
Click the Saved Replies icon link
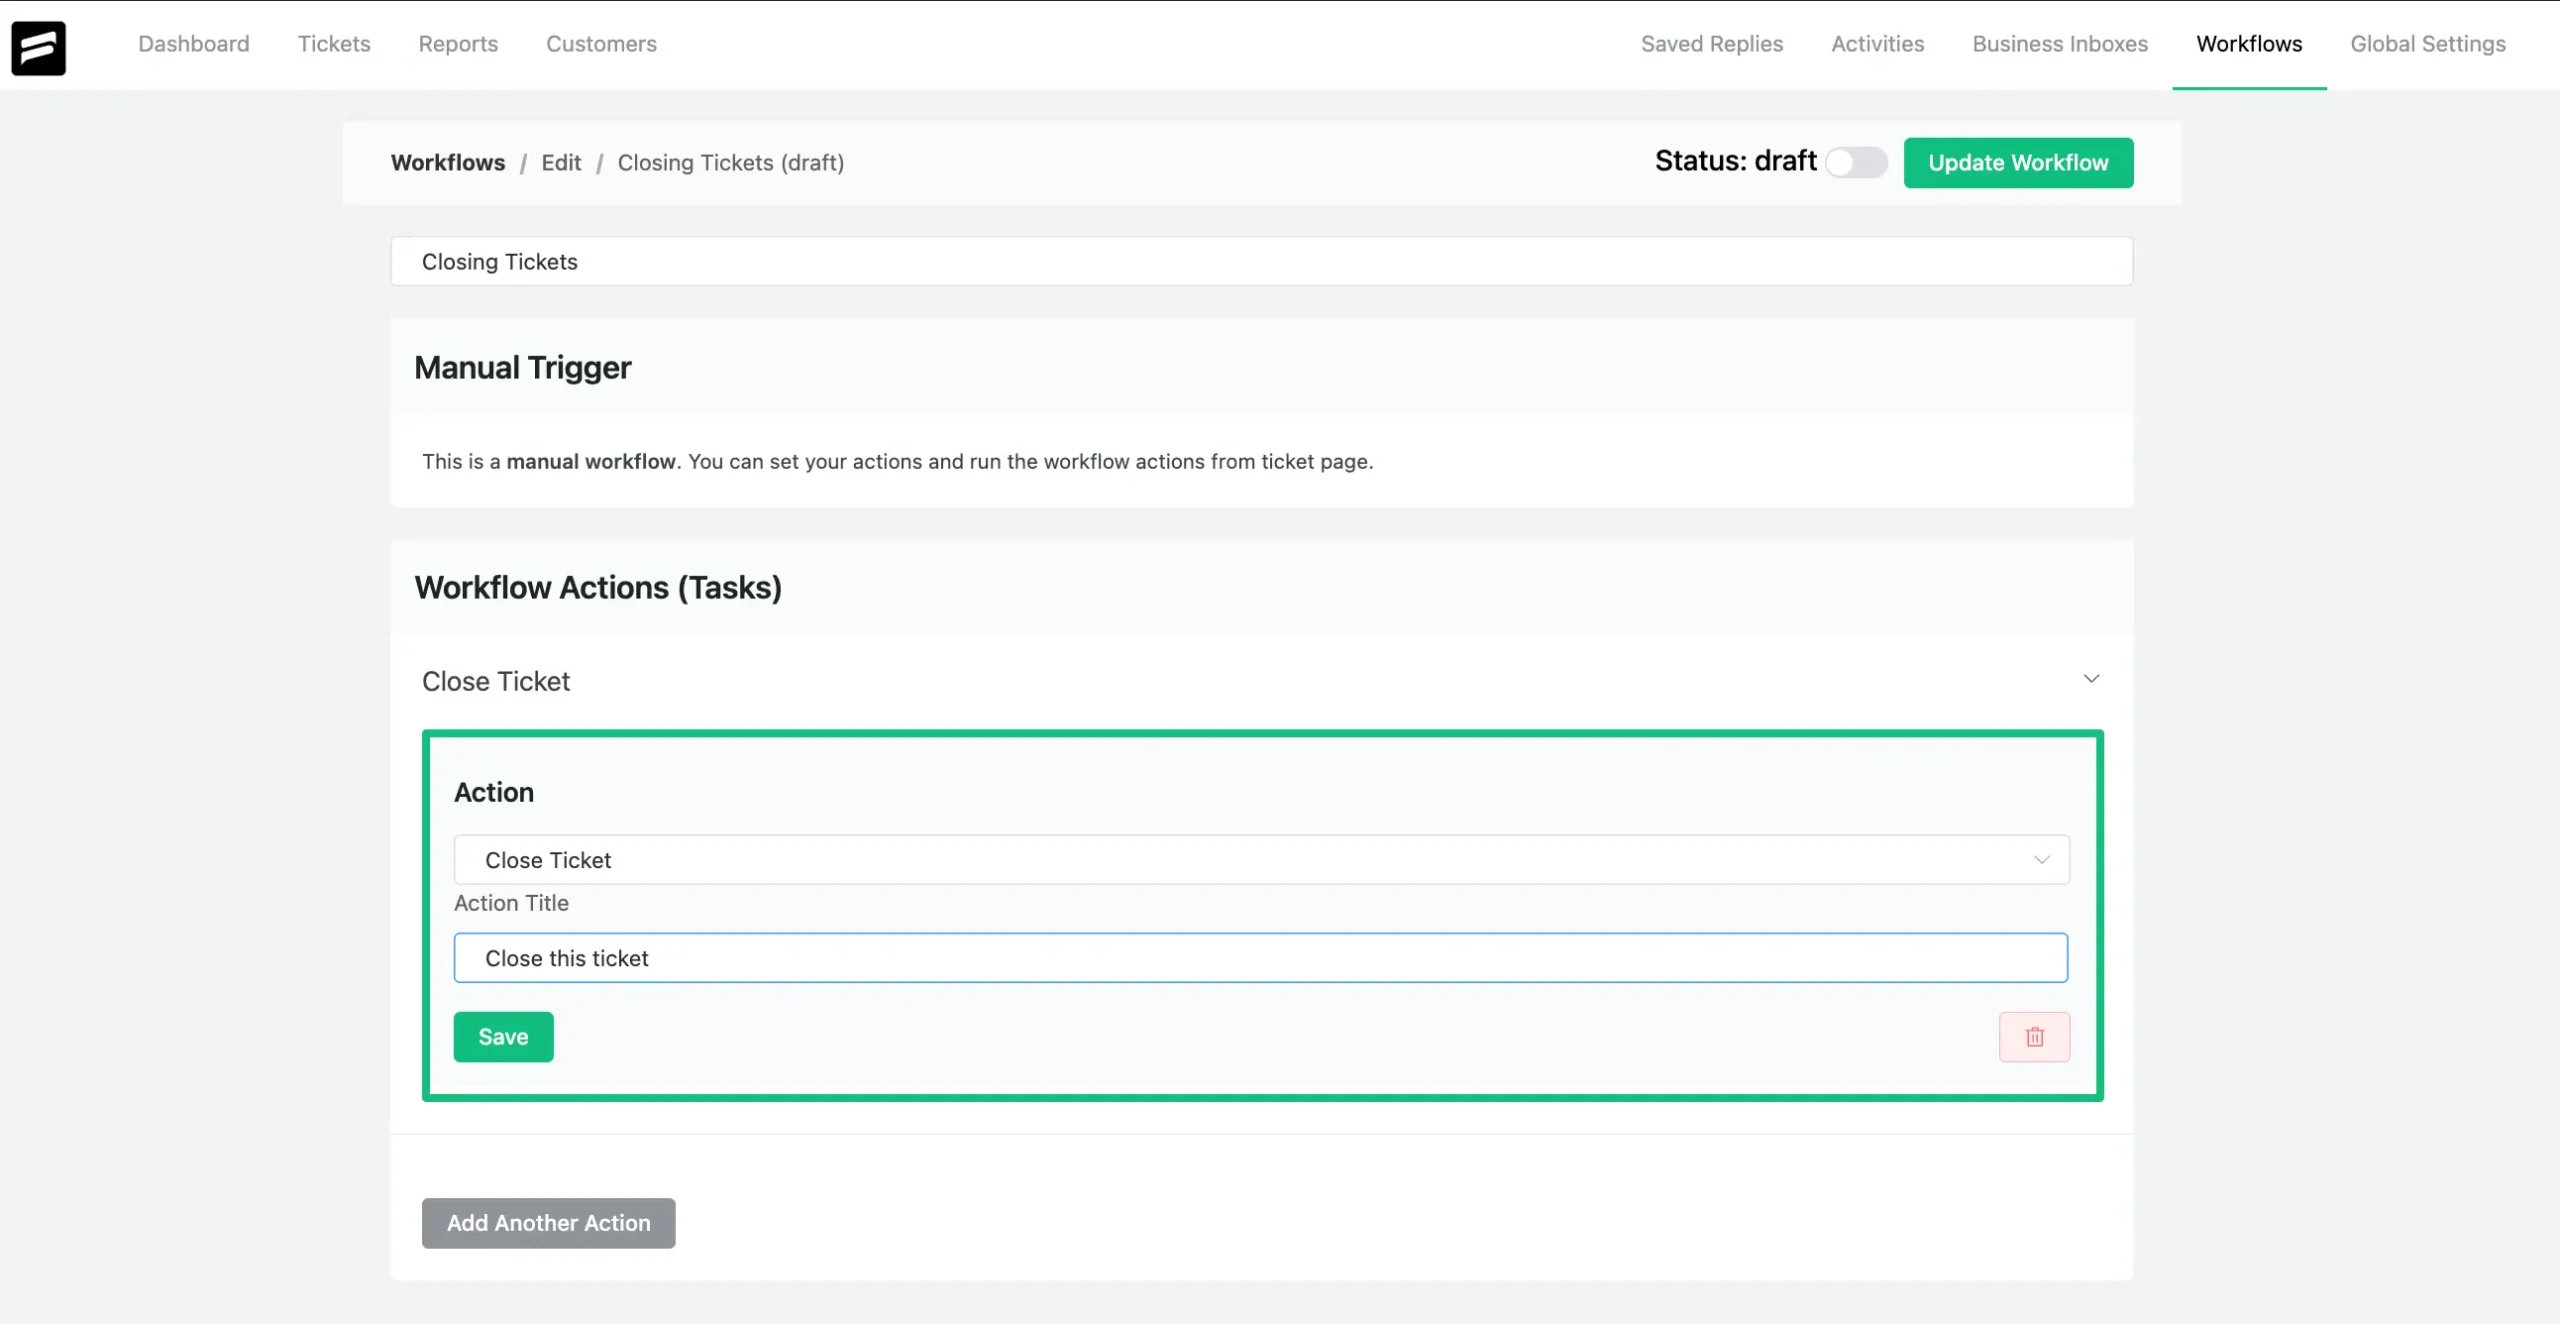click(x=1712, y=46)
